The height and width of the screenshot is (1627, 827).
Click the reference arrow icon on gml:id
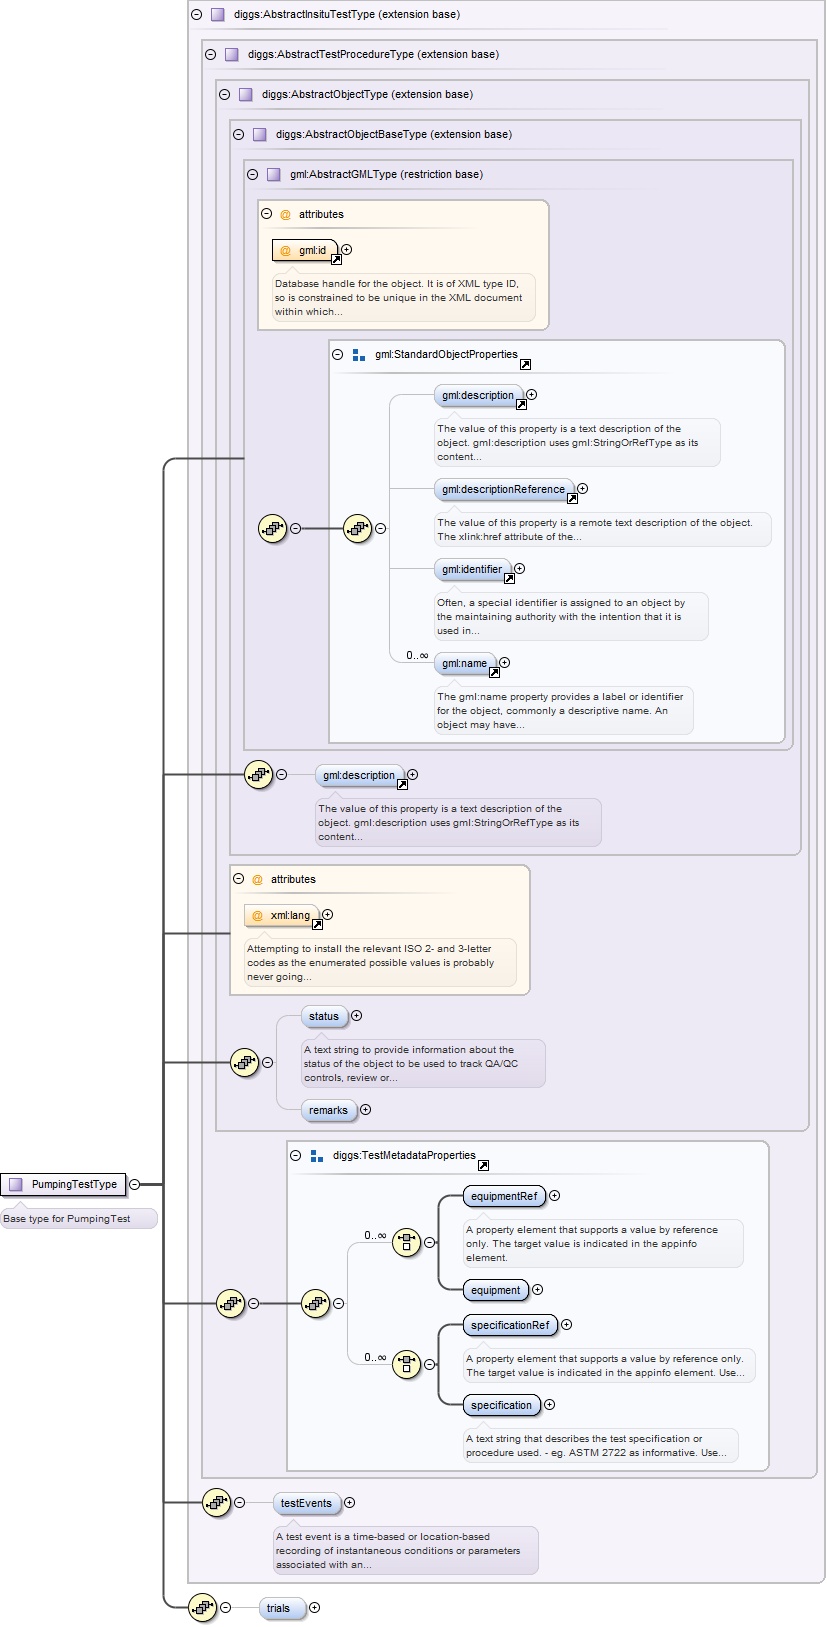point(336,259)
